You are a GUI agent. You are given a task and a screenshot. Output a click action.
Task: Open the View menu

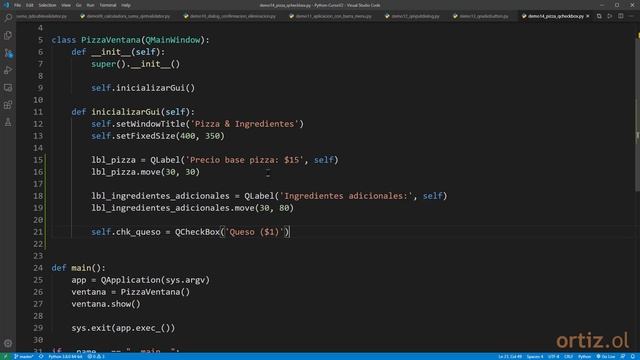(x=66, y=5)
